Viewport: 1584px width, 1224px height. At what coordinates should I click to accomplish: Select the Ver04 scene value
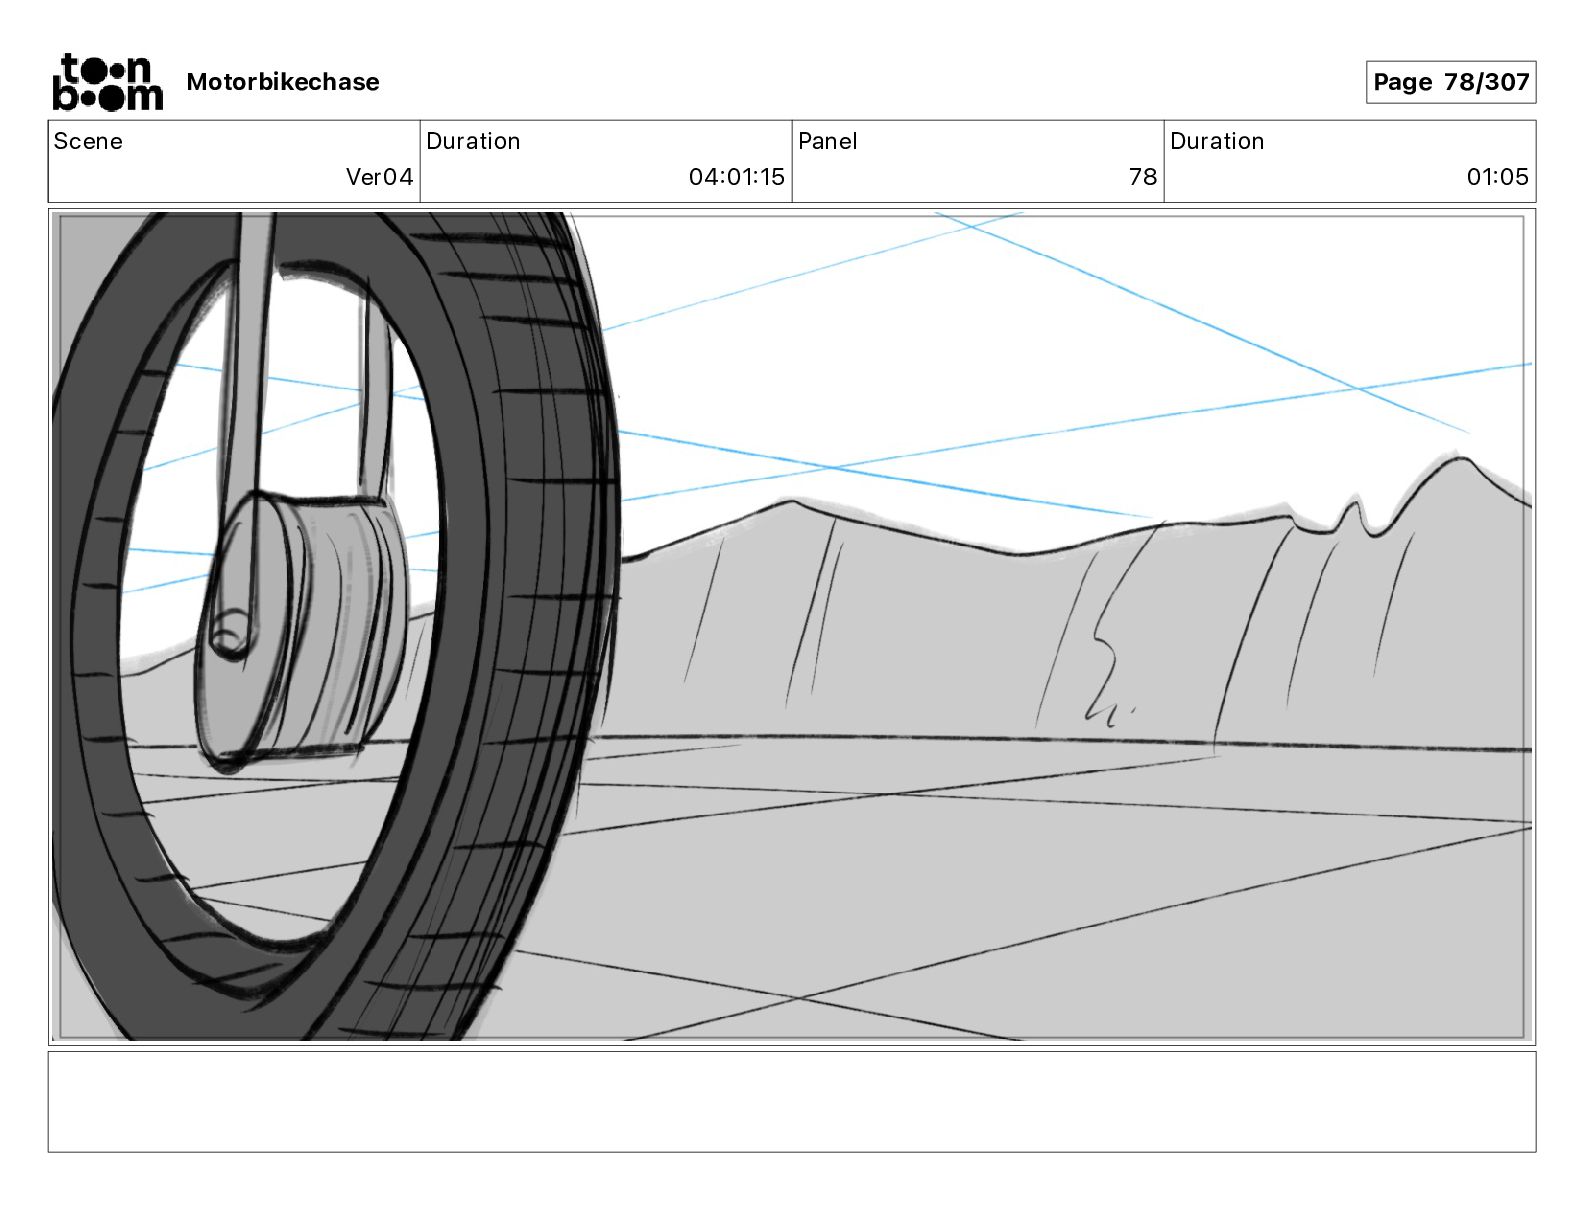(379, 177)
